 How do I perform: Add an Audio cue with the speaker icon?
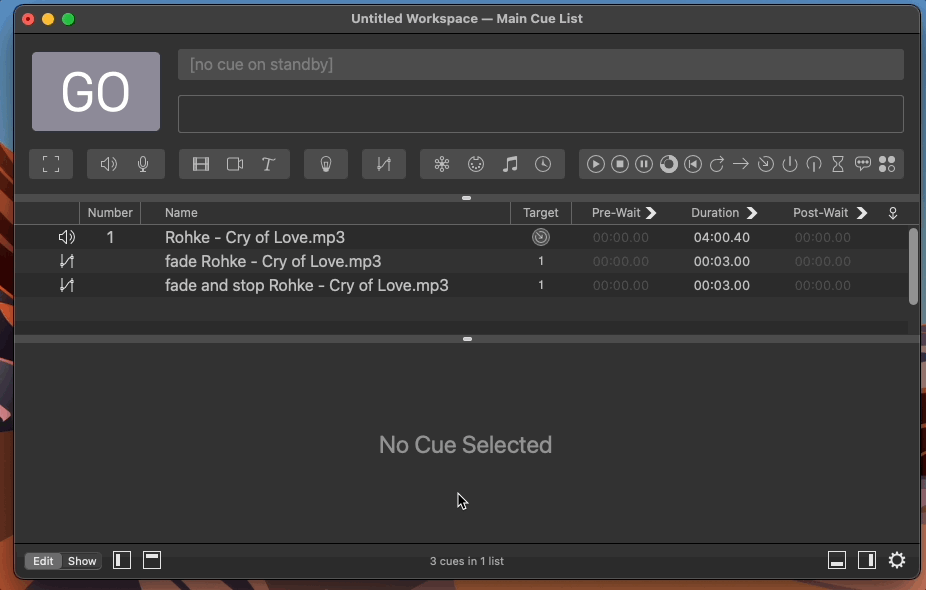click(x=109, y=164)
